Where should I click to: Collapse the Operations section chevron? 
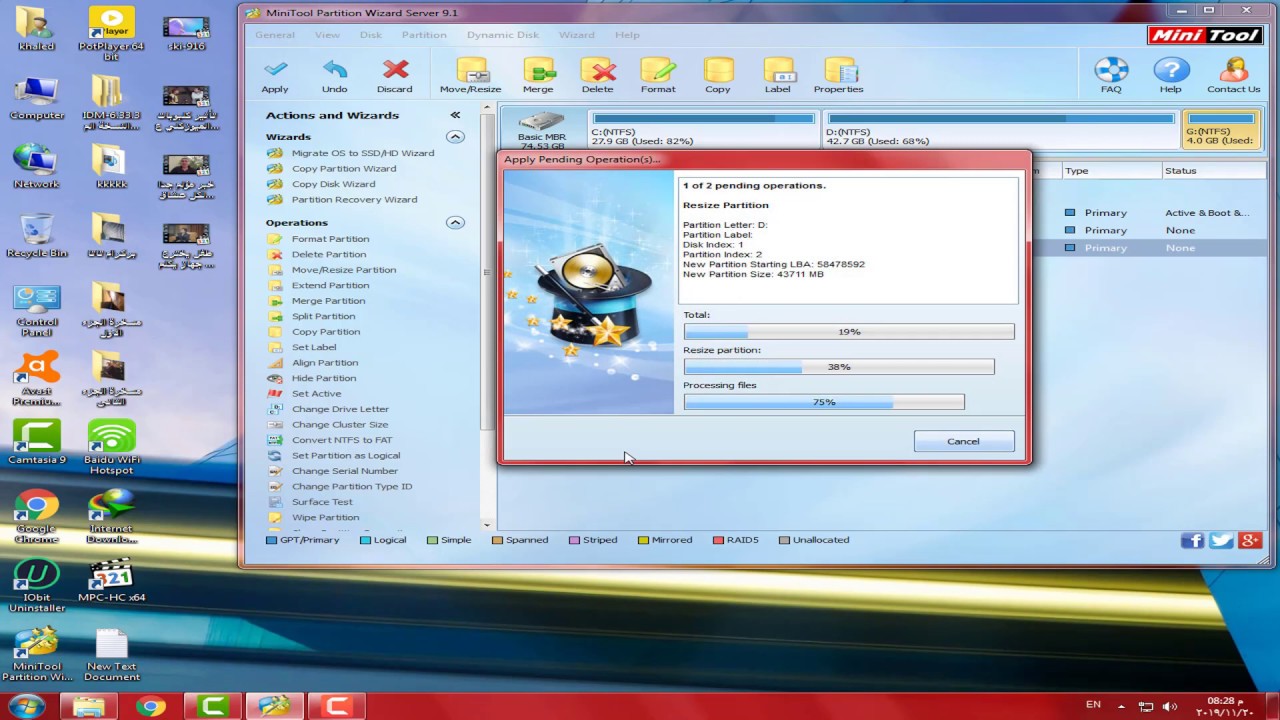[x=455, y=223]
